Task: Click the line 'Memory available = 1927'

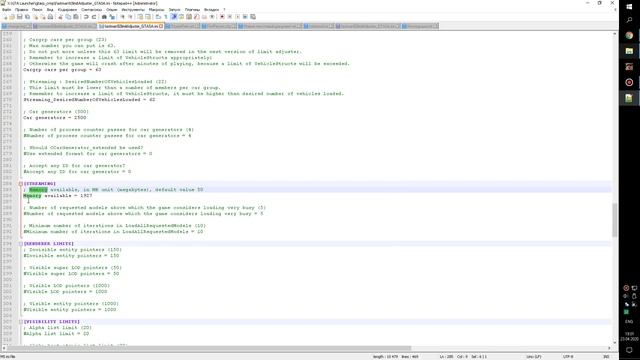Action: pos(58,196)
